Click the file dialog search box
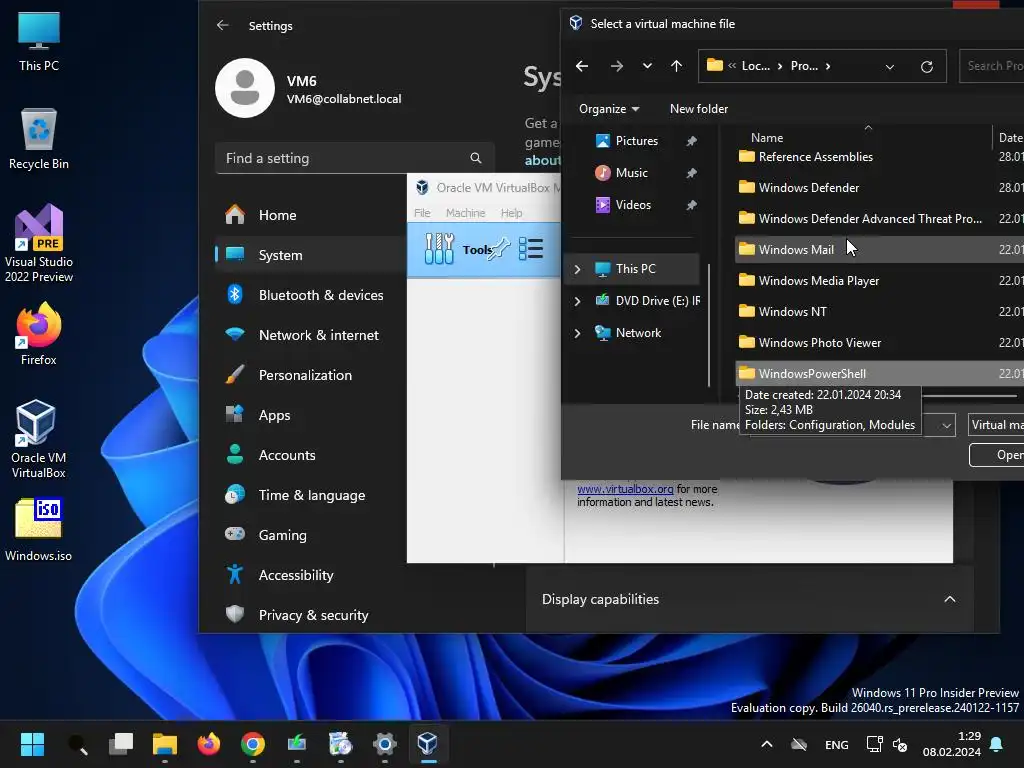 pyautogui.click(x=991, y=66)
